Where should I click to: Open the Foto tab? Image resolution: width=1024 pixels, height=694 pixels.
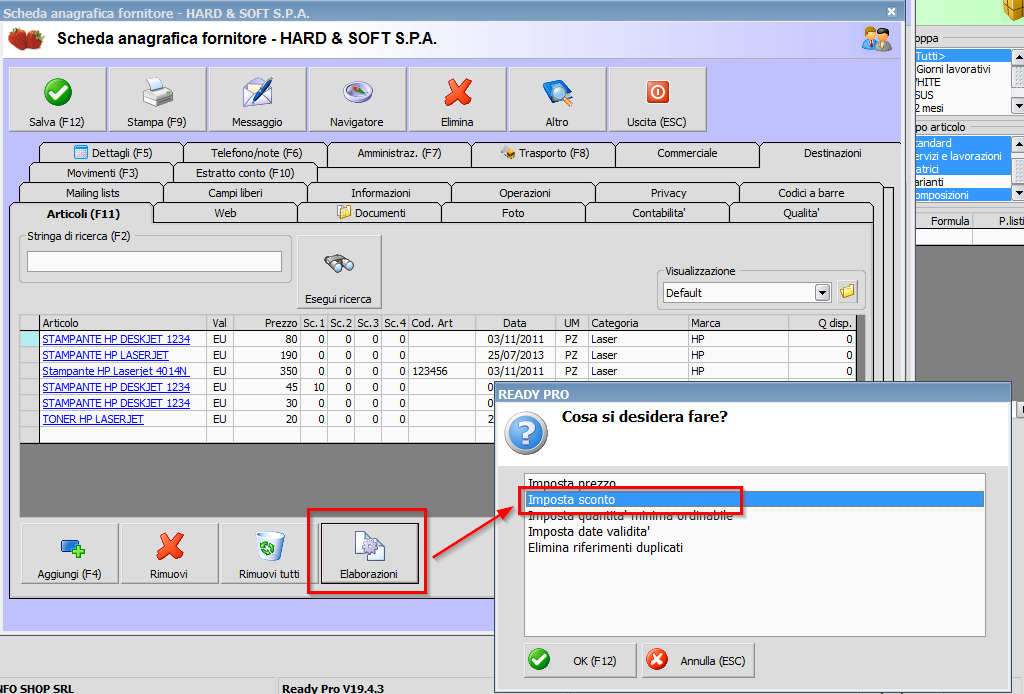513,213
